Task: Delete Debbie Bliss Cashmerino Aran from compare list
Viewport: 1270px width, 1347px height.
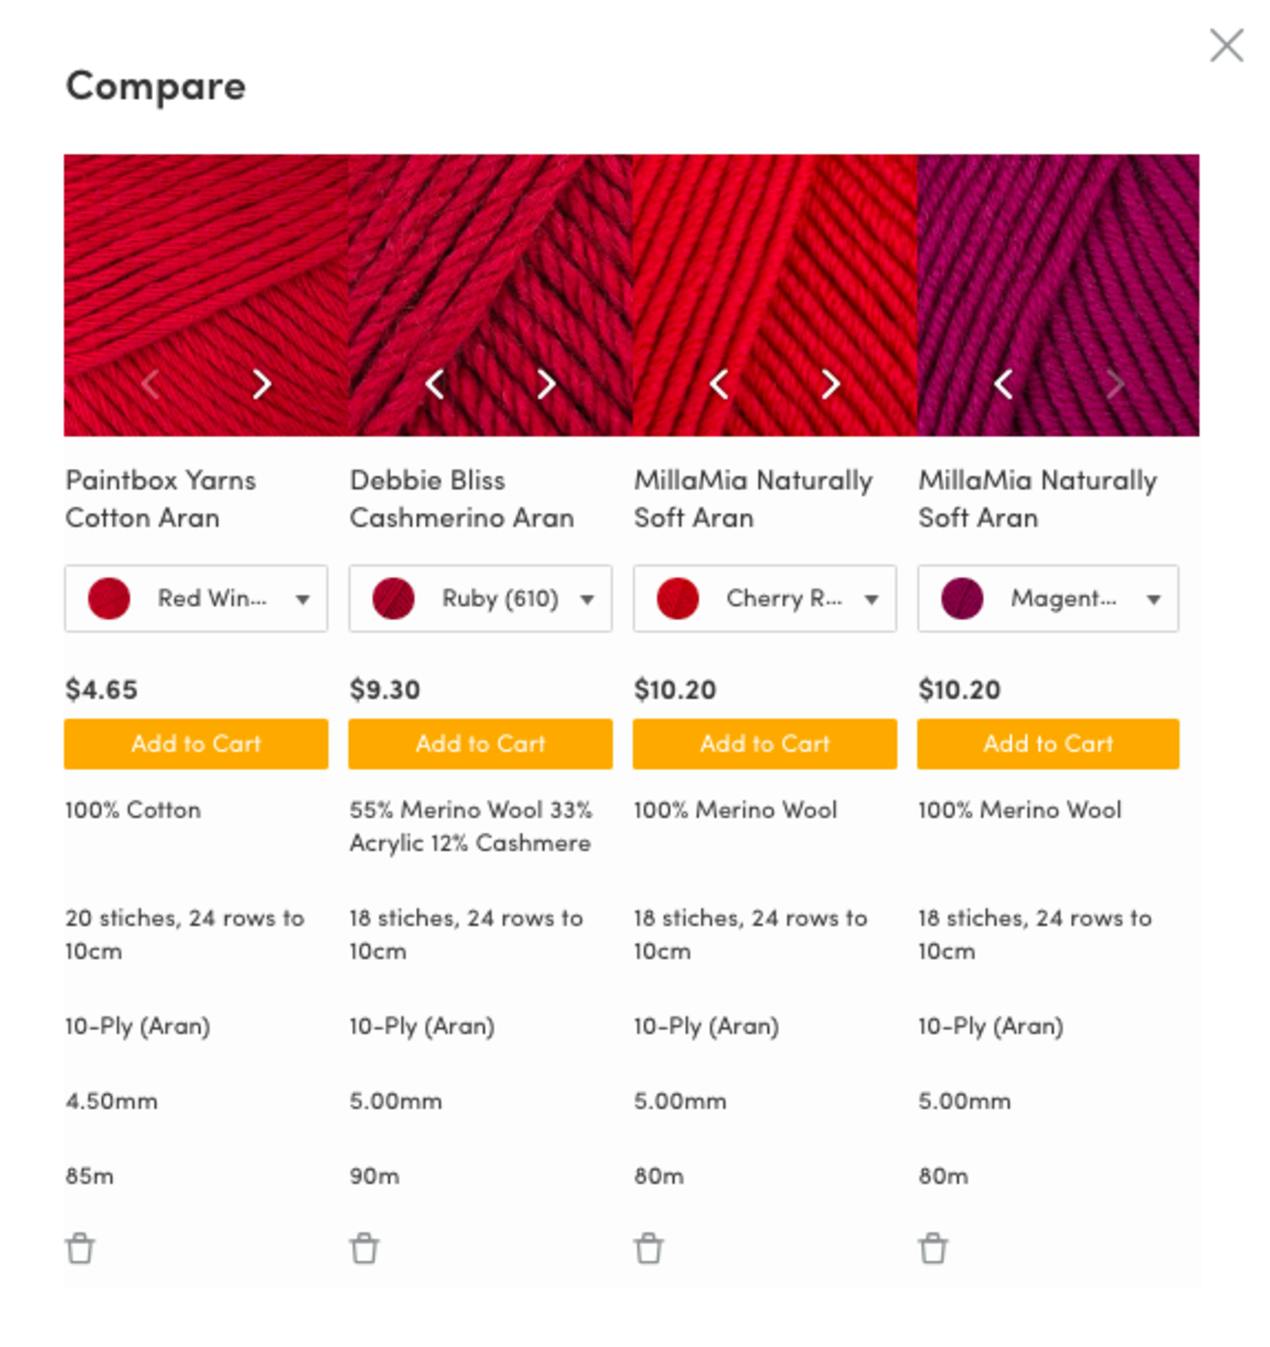Action: point(364,1247)
